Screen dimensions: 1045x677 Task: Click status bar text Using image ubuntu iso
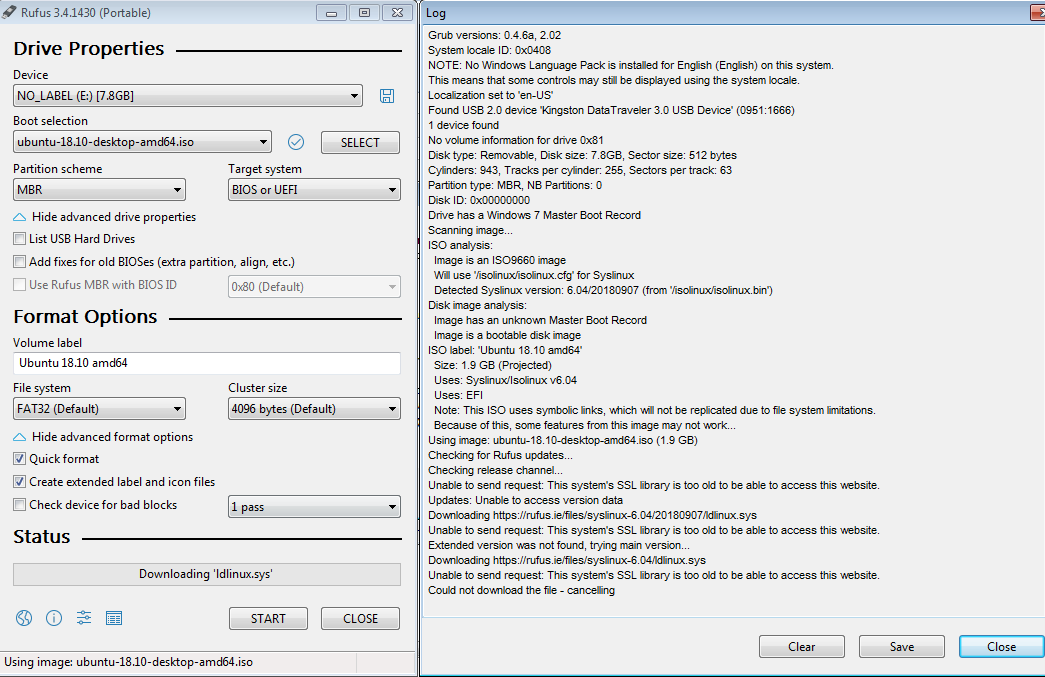pyautogui.click(x=129, y=662)
